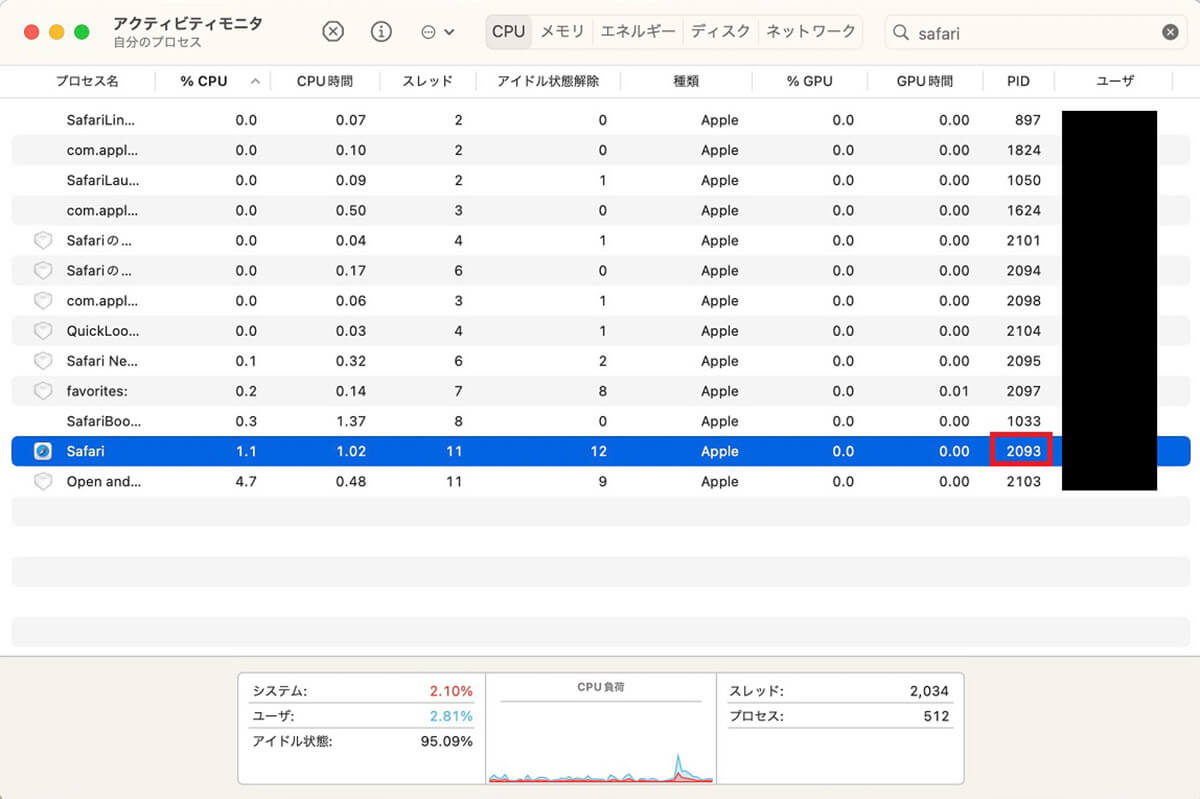Click the Safari process name text

pos(85,451)
